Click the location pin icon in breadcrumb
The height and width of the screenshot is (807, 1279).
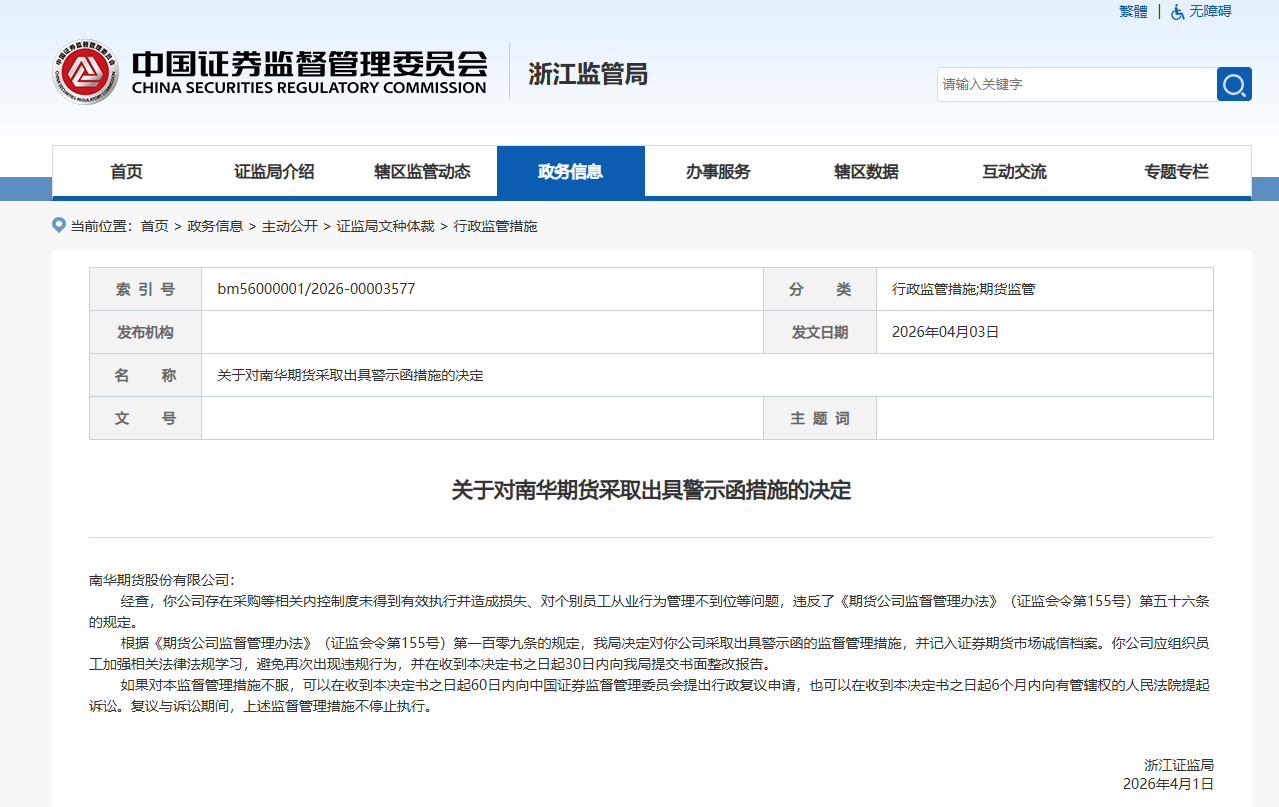(x=59, y=226)
